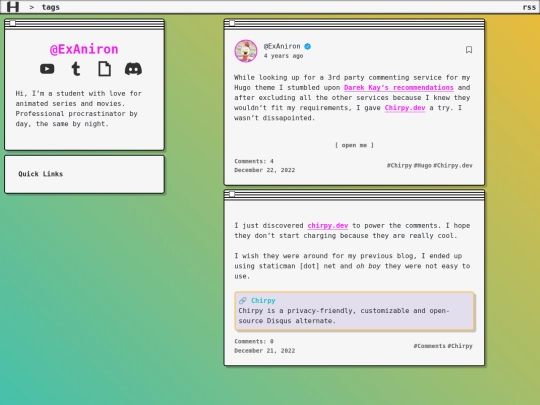Open the #Chirpy.dev tag

[x=453, y=166]
